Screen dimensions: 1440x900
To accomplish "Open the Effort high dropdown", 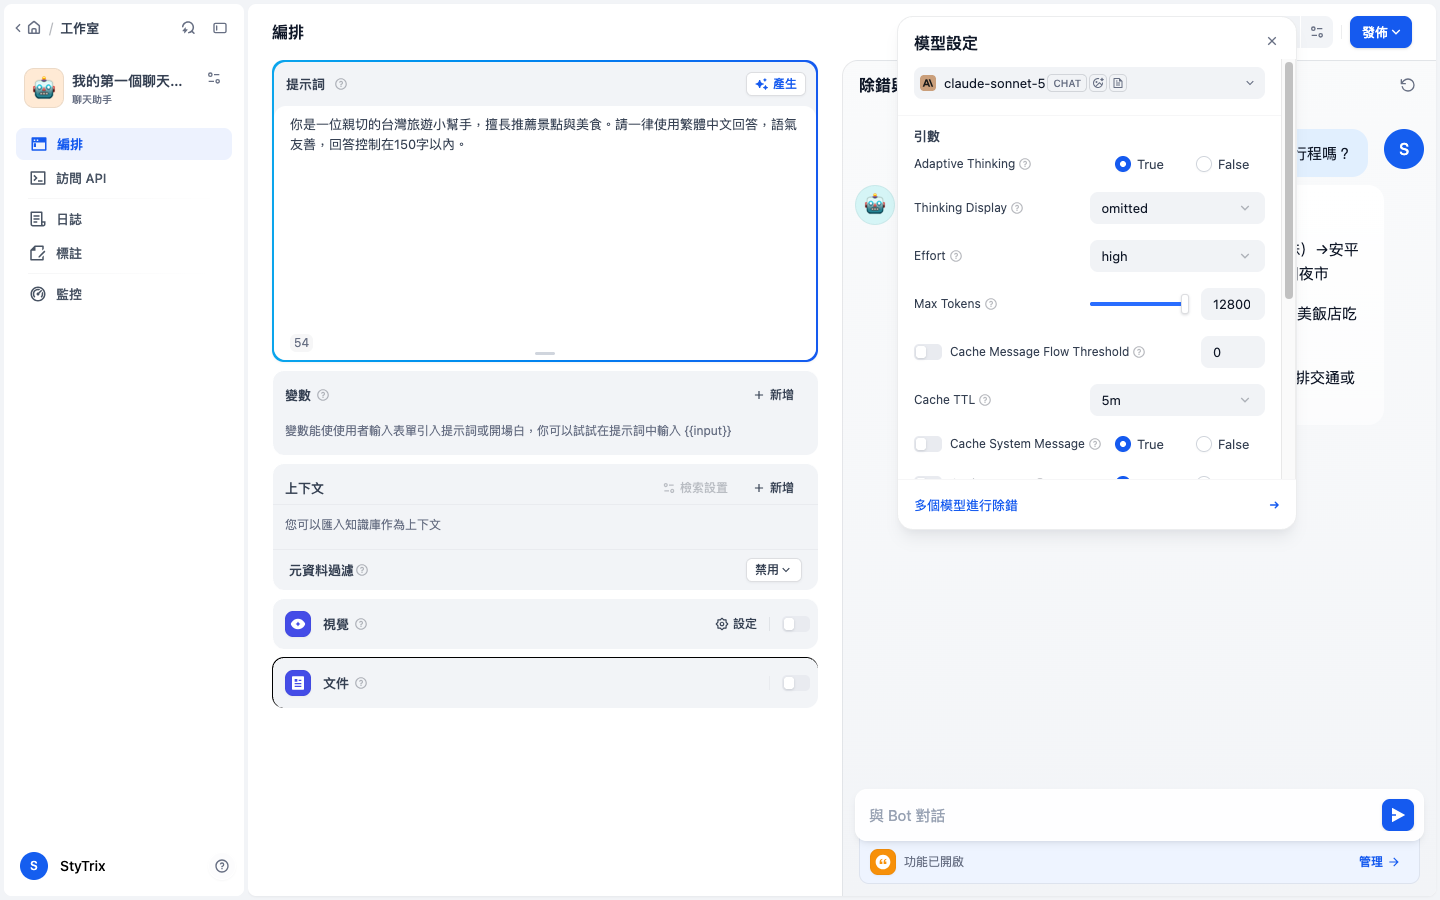I will coord(1177,256).
